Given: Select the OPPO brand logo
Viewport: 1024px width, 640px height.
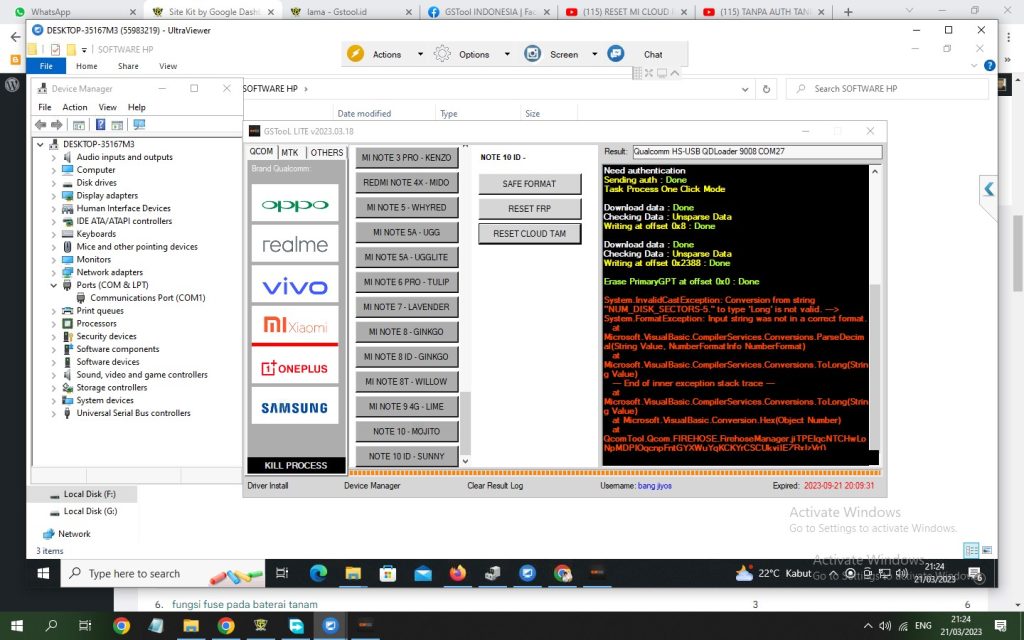Looking at the screenshot, I should 295,205.
